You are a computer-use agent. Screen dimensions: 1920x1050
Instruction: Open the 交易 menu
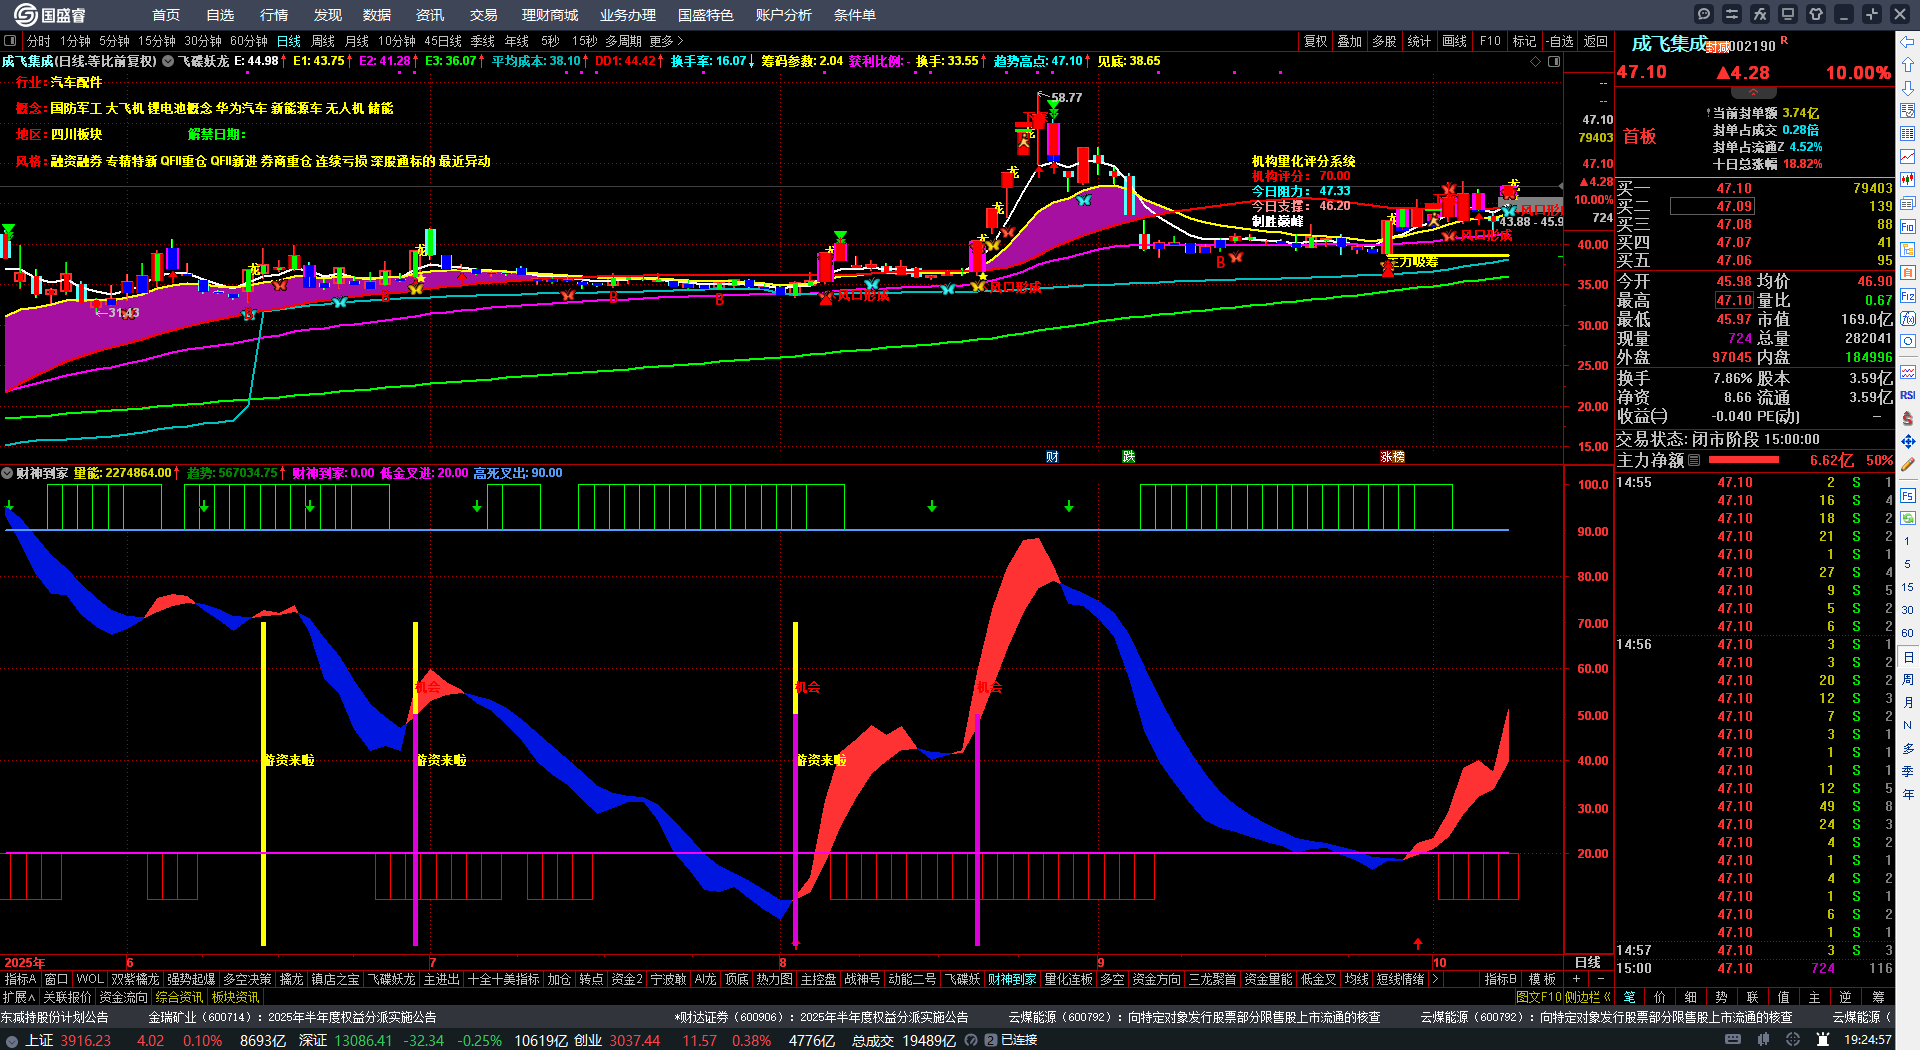coord(484,15)
